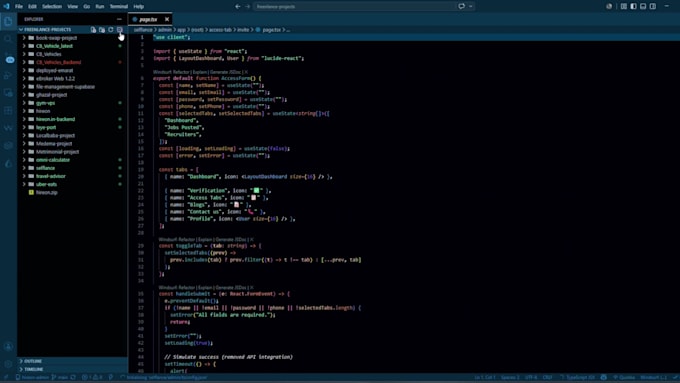
Task: Open the View menu
Action: point(72,7)
